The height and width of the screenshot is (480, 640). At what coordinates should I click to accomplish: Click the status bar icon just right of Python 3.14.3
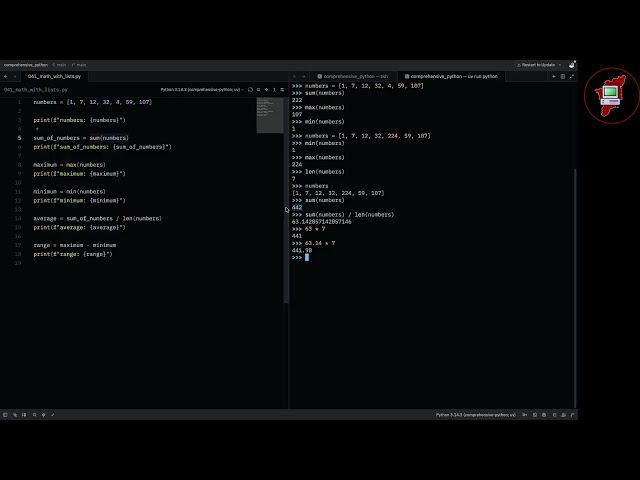[524, 415]
